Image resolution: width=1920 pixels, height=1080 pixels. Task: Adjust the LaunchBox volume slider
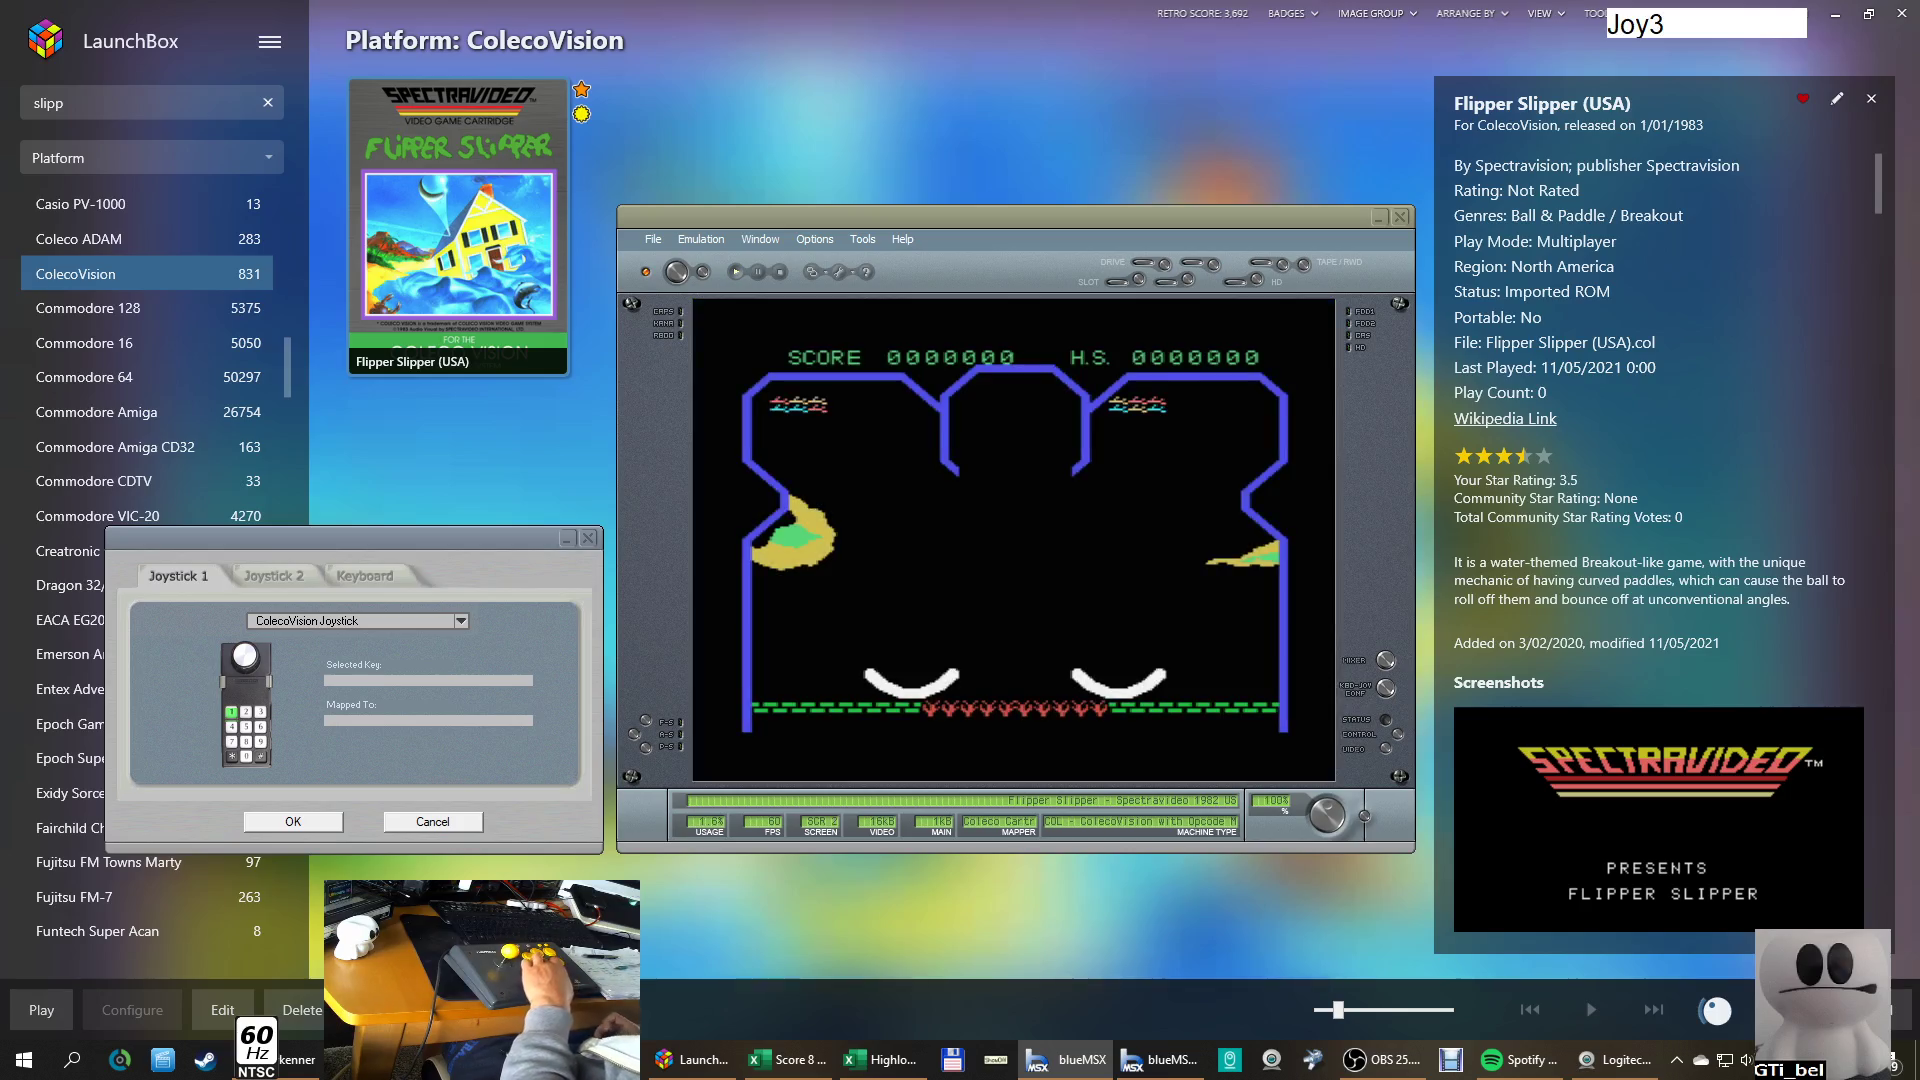pyautogui.click(x=1338, y=1010)
